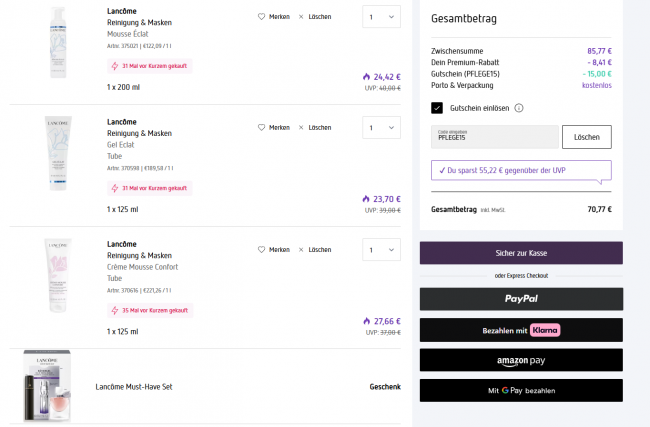
Task: Remove Mousse Éclat with Löschen X icon
Action: [301, 17]
